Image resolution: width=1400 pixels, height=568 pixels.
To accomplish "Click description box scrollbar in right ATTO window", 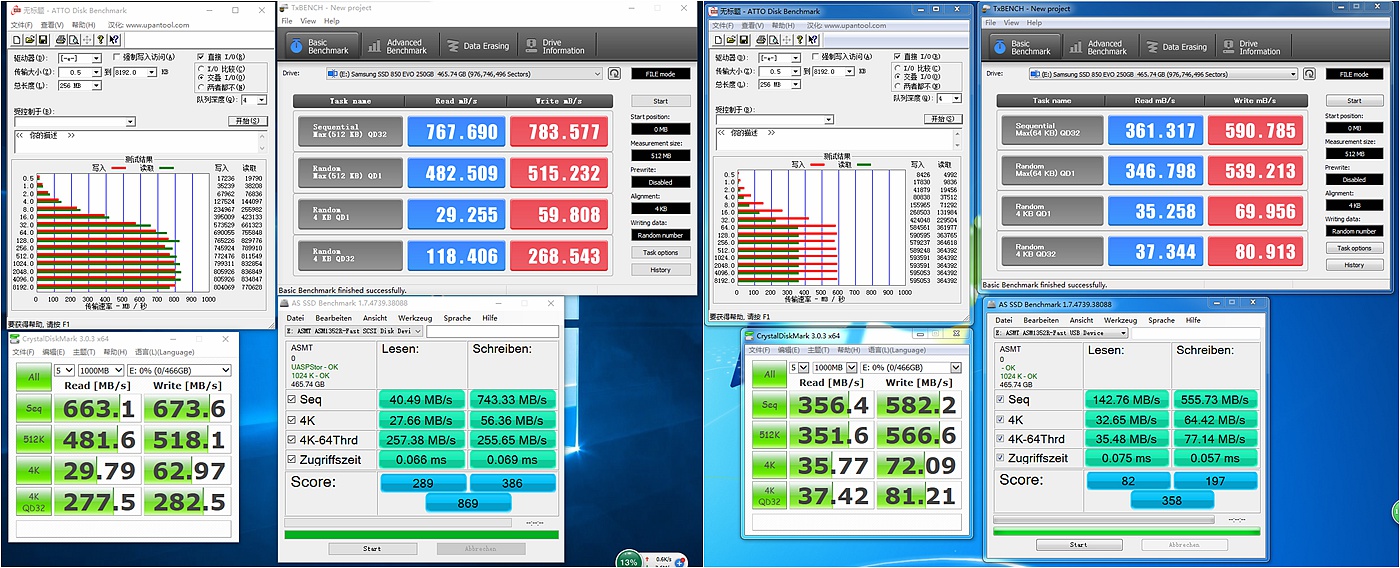I will [957, 141].
